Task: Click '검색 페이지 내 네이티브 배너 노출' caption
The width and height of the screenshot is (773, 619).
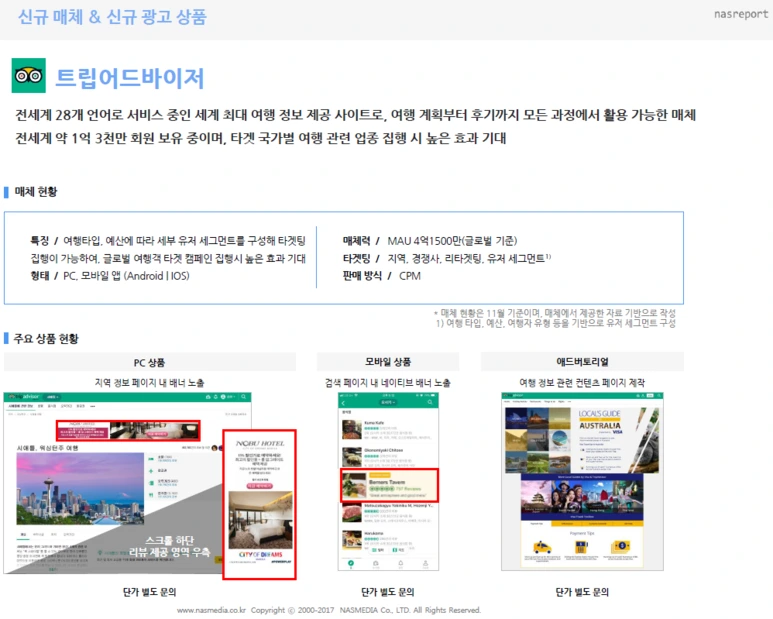Action: (388, 383)
